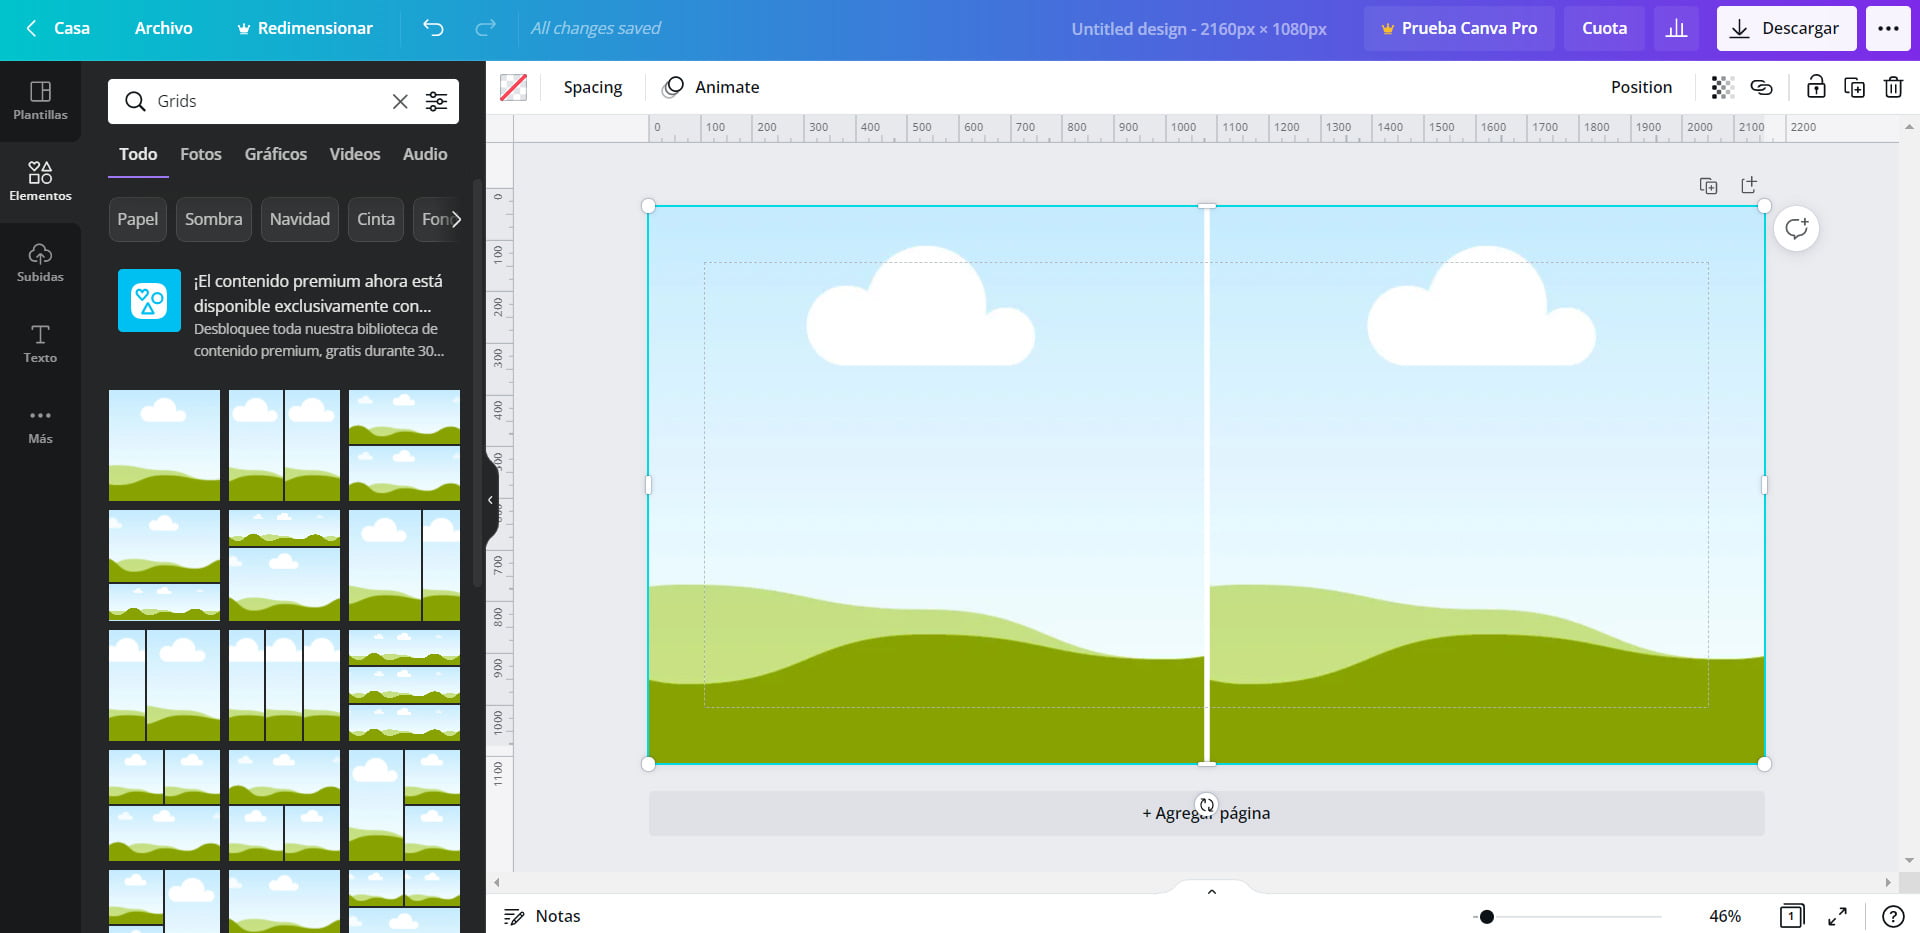This screenshot has width=1920, height=933.
Task: Open the help question mark icon
Action: point(1892,916)
